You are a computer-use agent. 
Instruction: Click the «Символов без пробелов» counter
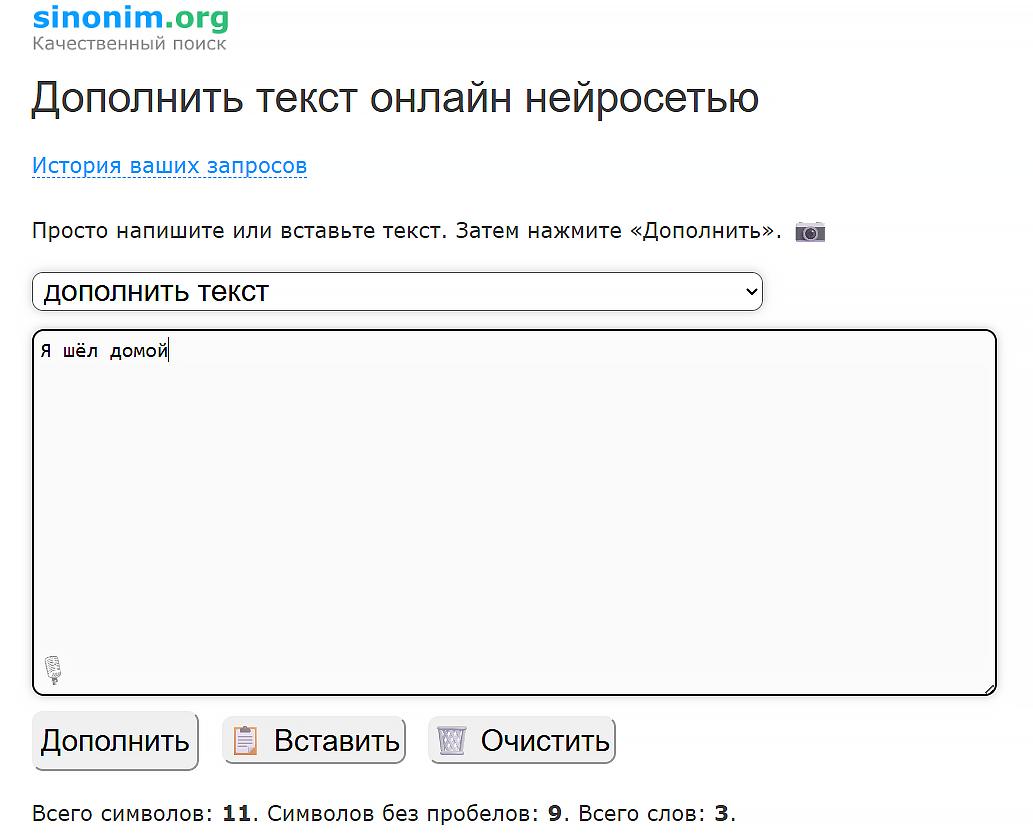pos(414,813)
